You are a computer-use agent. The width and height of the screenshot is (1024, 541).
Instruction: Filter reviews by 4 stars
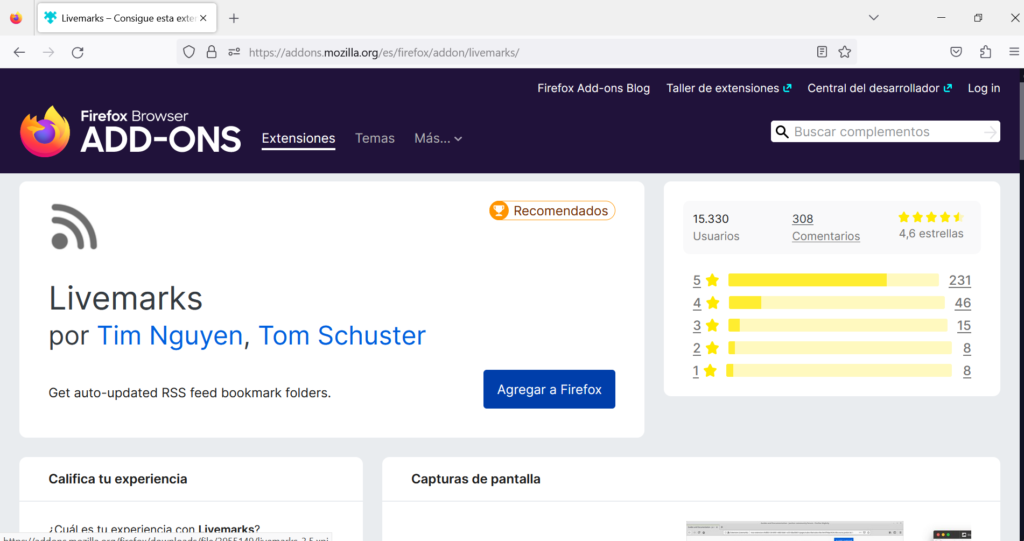pyautogui.click(x=706, y=303)
